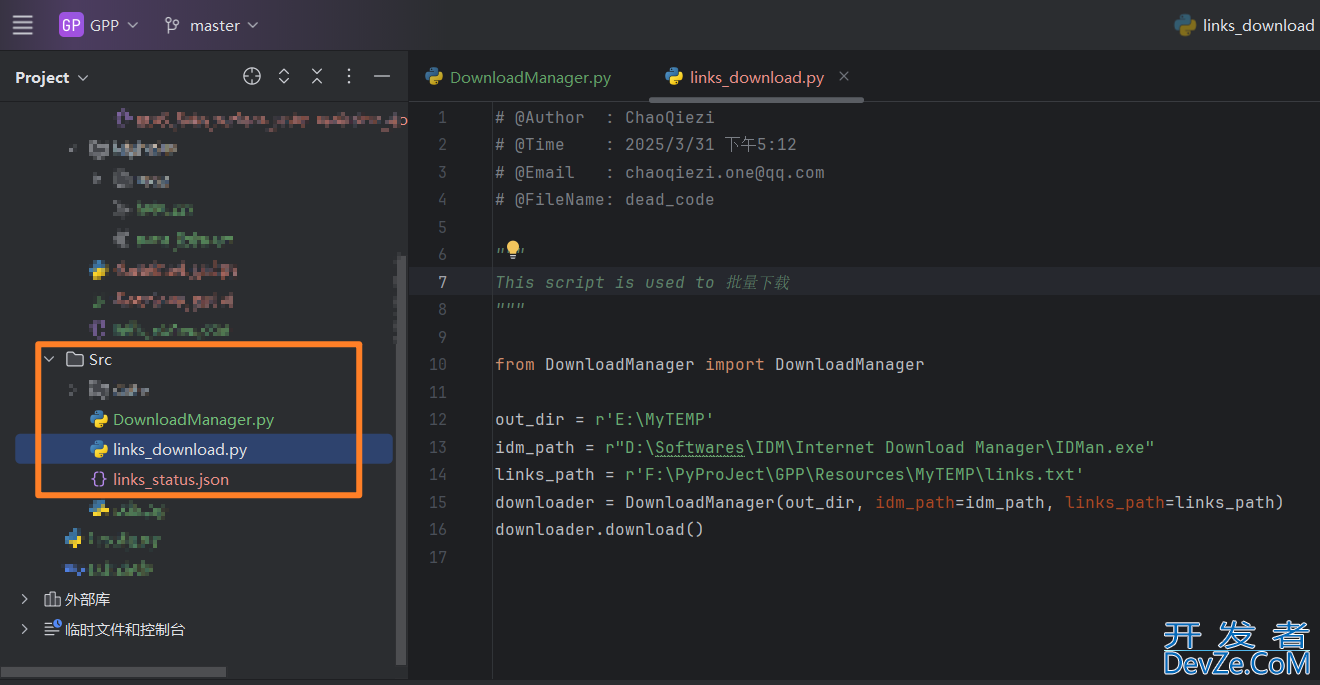Select links_download.py in the project tree
1320x685 pixels.
pos(180,450)
